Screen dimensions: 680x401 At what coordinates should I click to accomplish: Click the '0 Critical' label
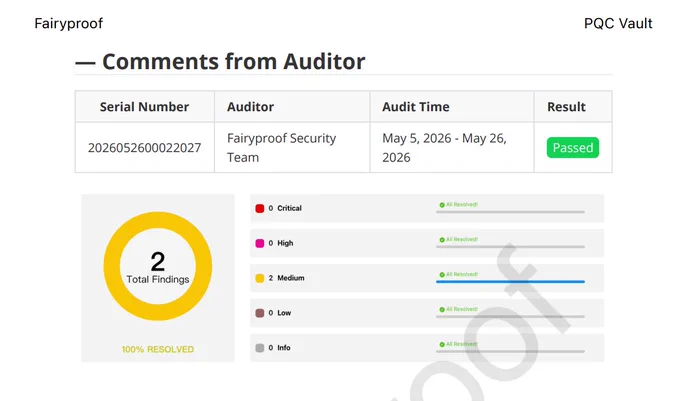click(x=285, y=208)
